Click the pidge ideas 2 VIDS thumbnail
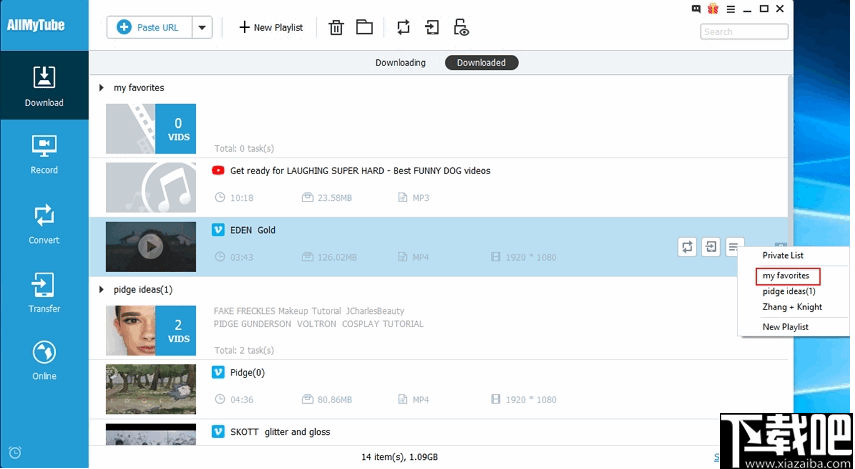 pos(151,330)
